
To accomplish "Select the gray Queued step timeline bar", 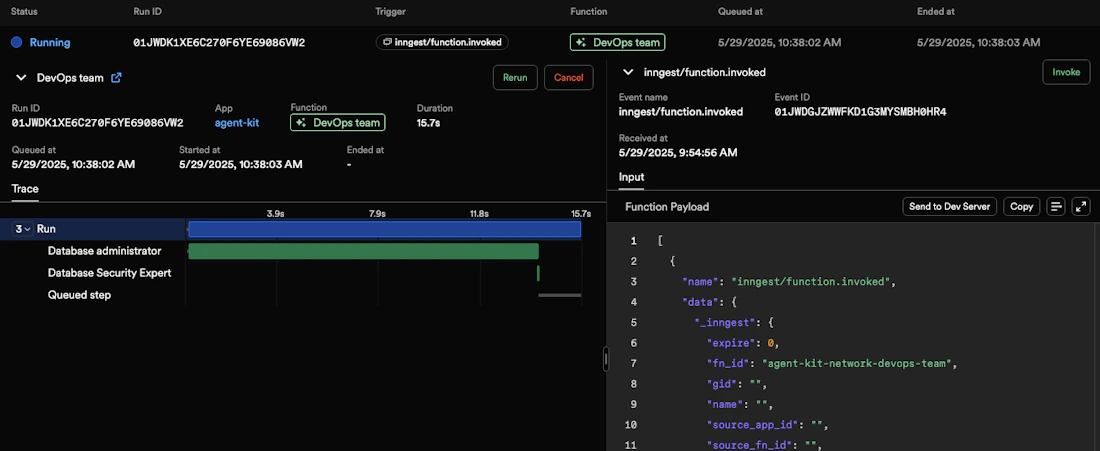I will coord(560,295).
